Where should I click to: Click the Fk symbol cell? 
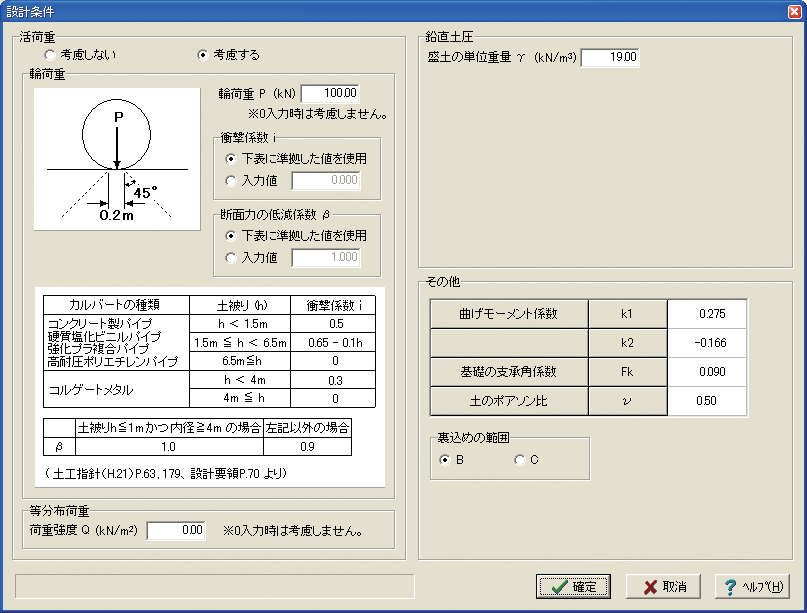(628, 372)
